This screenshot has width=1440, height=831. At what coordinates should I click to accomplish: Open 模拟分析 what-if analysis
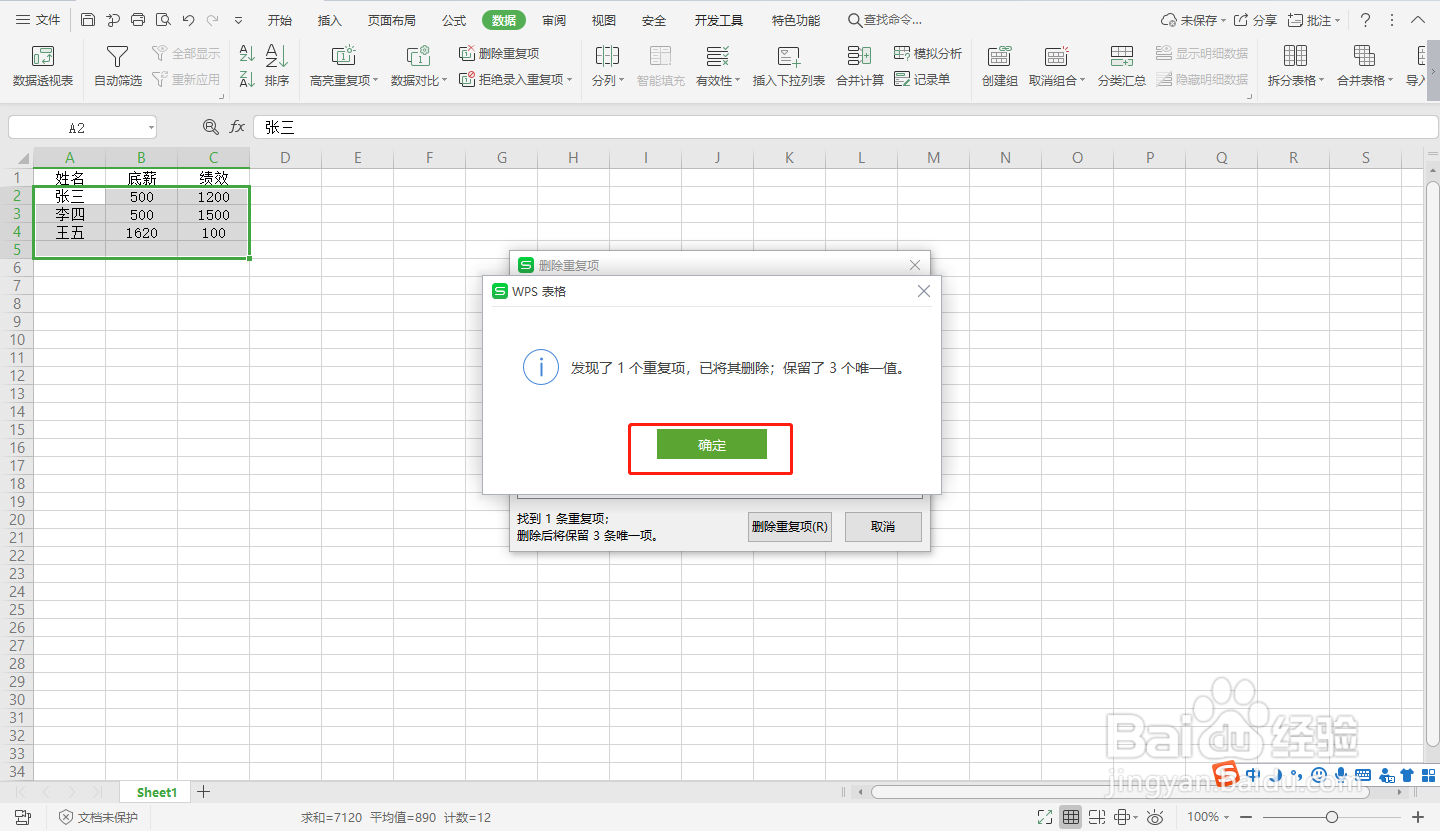coord(928,53)
